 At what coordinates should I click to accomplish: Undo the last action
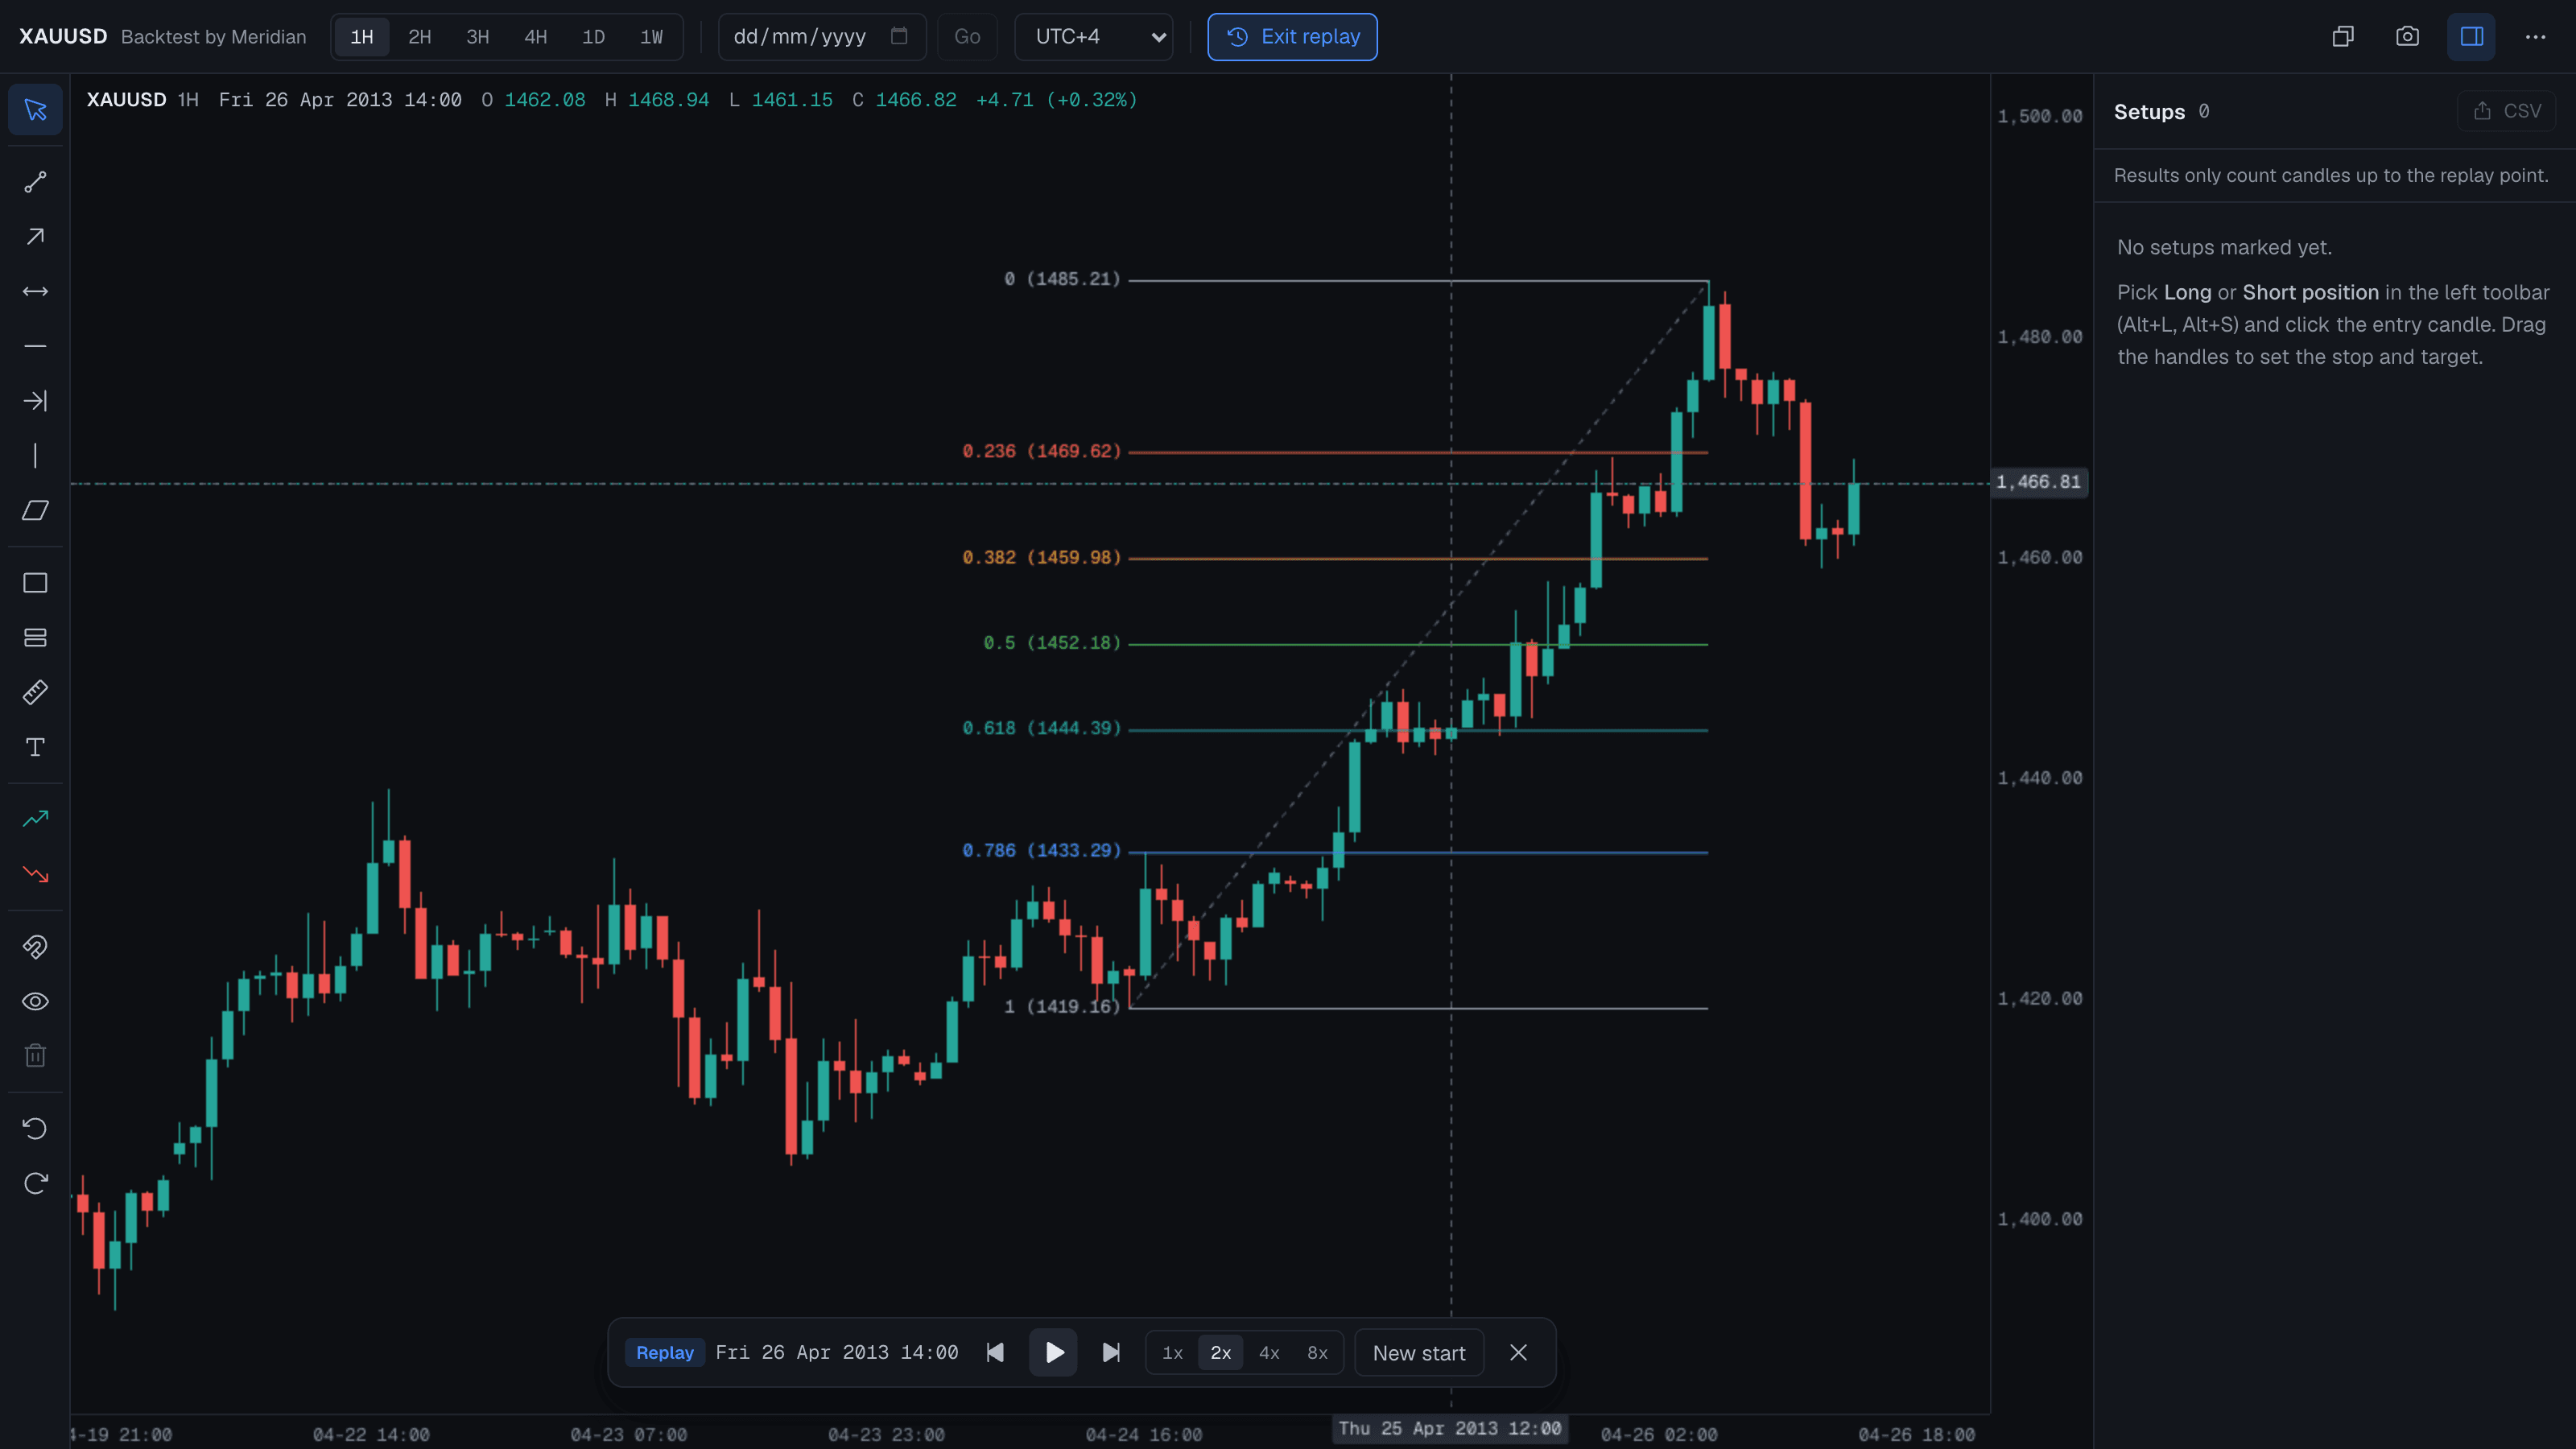pyautogui.click(x=35, y=1129)
